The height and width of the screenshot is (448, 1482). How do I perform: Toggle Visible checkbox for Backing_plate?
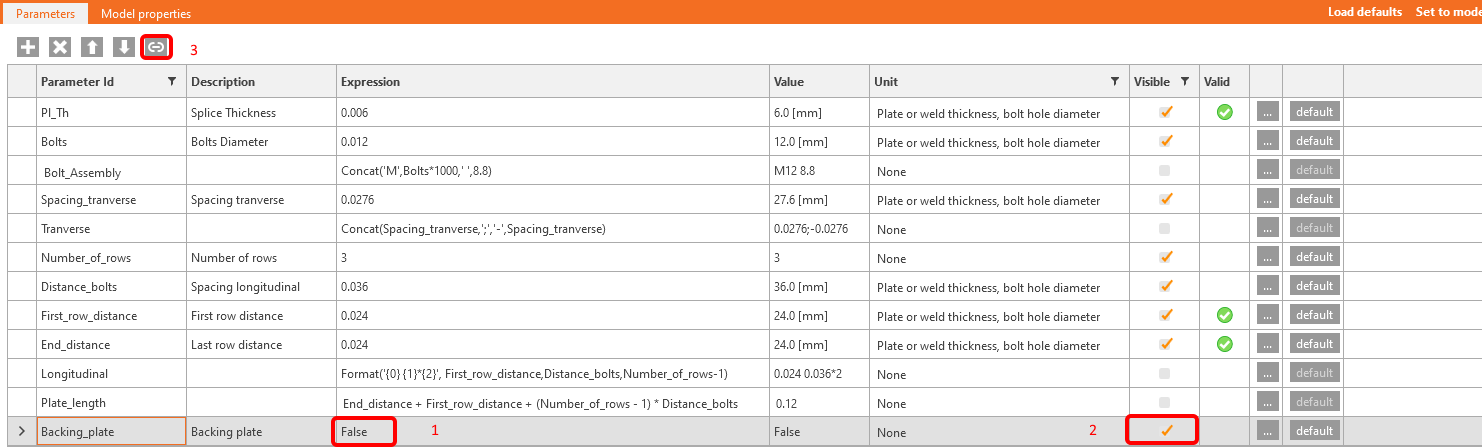click(x=1166, y=431)
